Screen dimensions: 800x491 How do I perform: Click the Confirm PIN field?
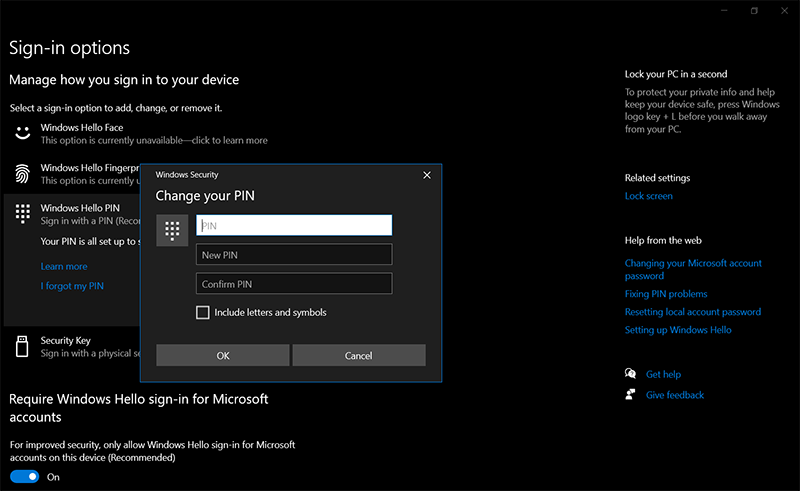294,284
